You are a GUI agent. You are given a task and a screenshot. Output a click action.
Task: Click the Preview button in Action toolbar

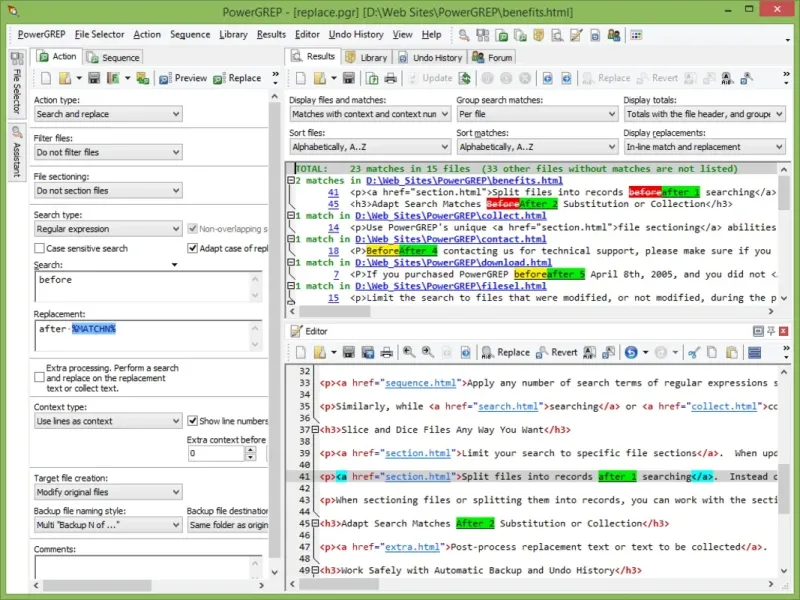tap(182, 78)
